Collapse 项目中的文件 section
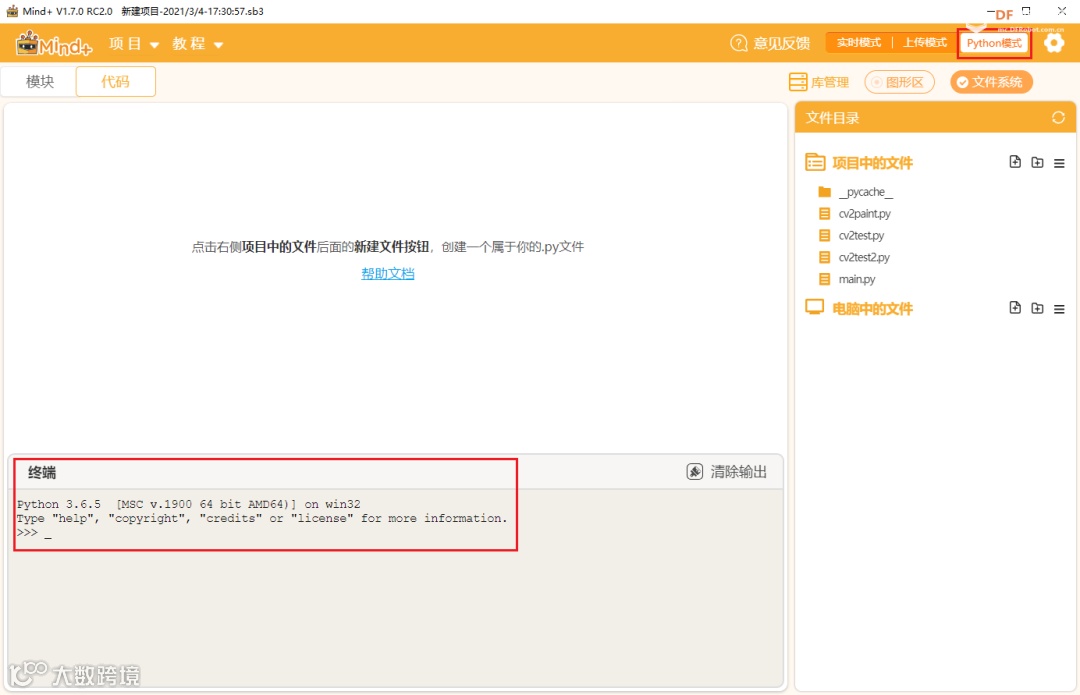The image size is (1080, 695). [x=872, y=163]
